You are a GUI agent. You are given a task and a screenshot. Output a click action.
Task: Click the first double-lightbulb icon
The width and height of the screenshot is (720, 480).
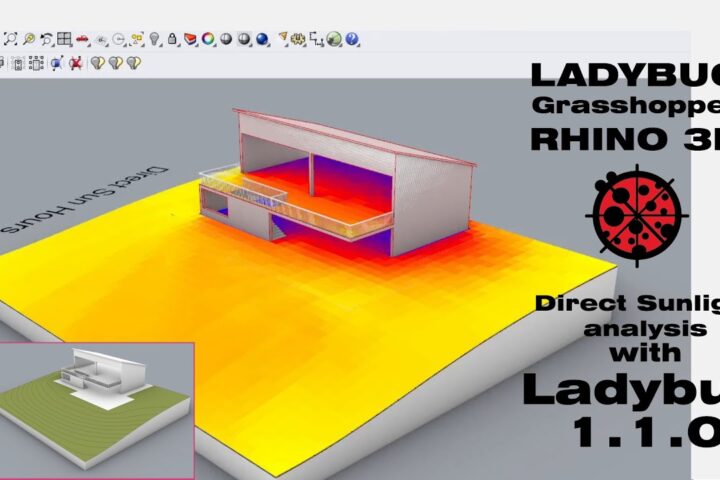coord(97,63)
